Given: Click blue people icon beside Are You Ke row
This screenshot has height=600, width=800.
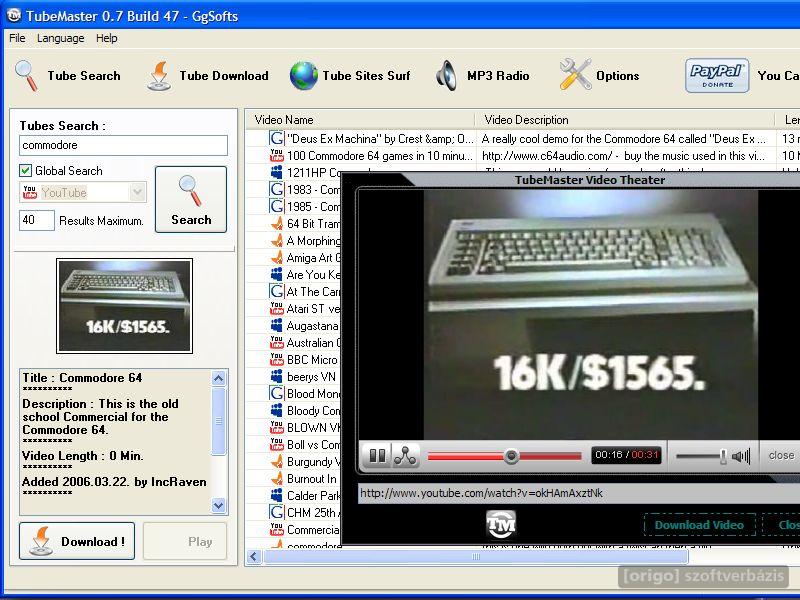Looking at the screenshot, I should tap(277, 274).
